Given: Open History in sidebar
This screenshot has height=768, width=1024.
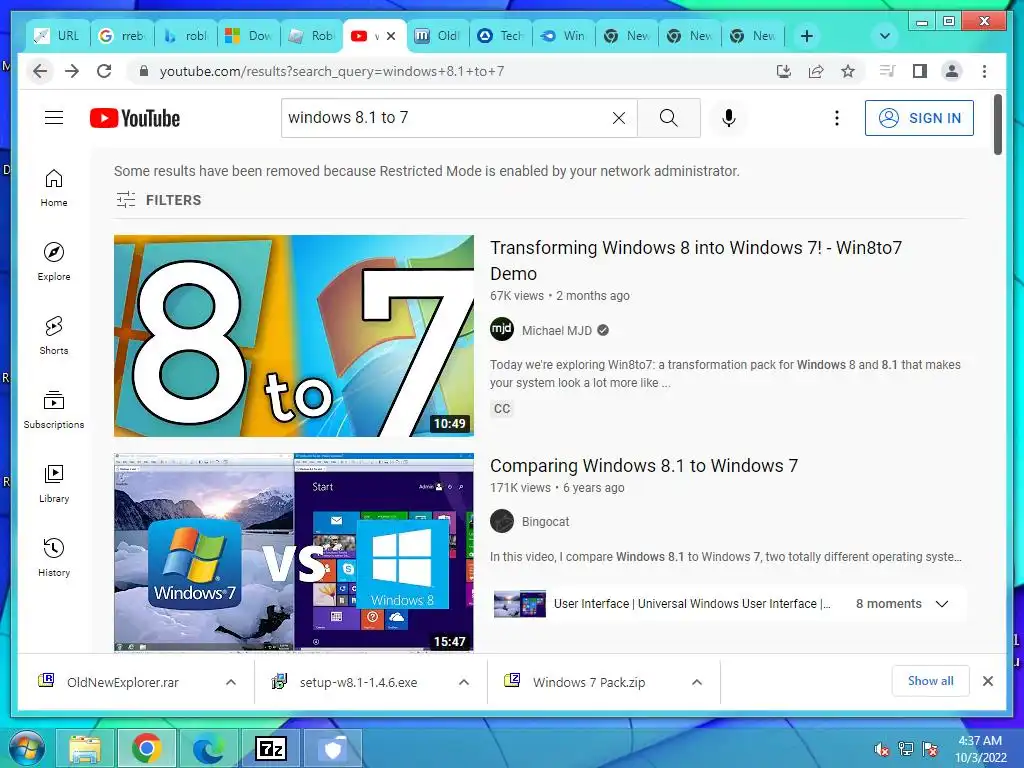Looking at the screenshot, I should coord(54,558).
